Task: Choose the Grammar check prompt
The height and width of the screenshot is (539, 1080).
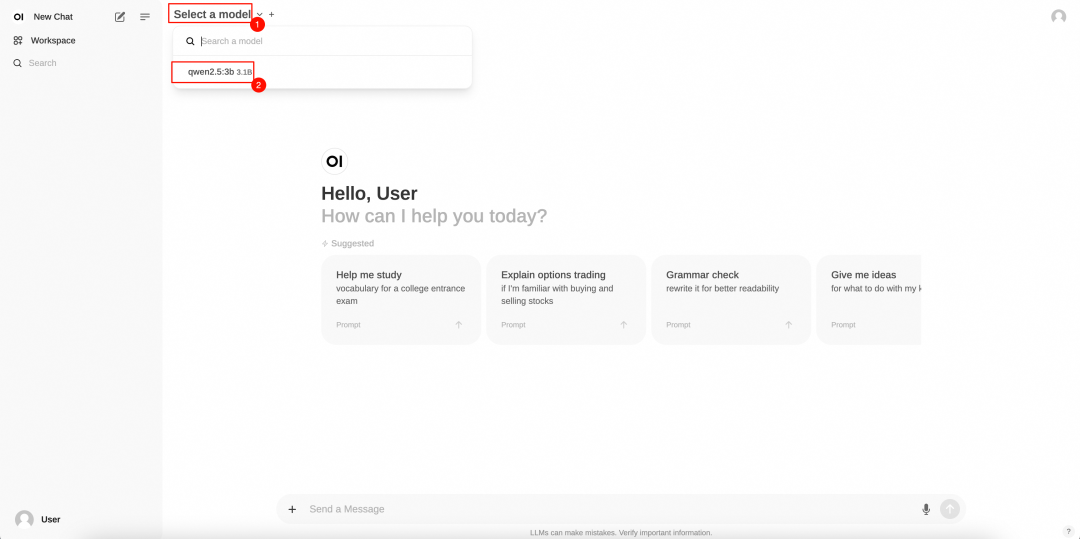Action: [x=731, y=299]
